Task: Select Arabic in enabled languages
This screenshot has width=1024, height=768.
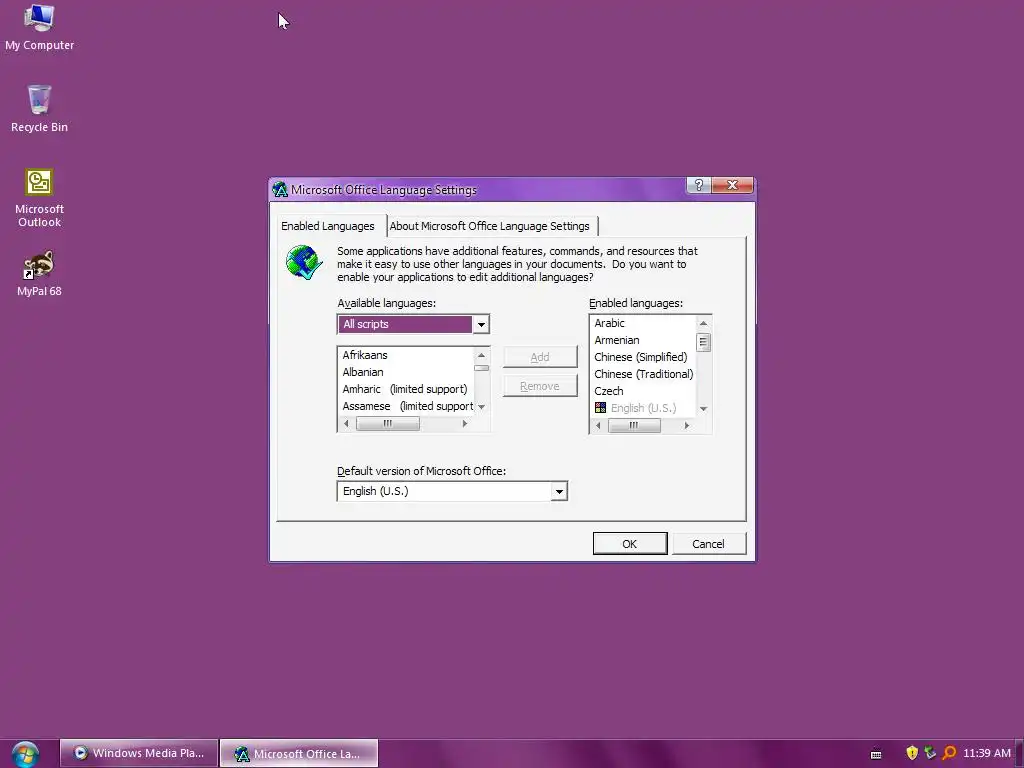Action: click(x=643, y=323)
